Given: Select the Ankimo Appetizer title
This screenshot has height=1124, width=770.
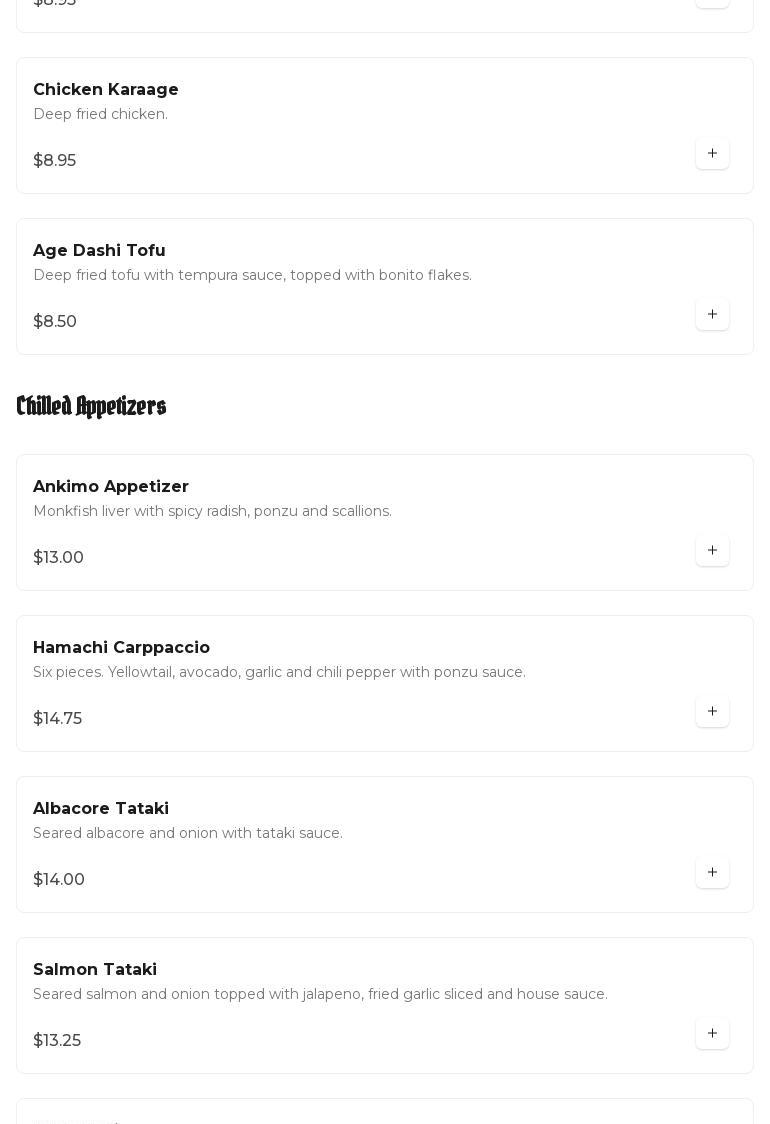Looking at the screenshot, I should tap(111, 487).
